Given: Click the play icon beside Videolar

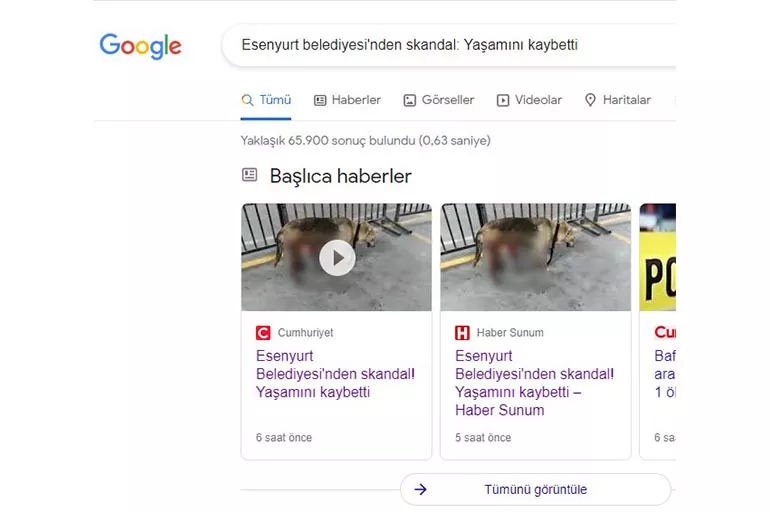Looking at the screenshot, I should click(504, 100).
